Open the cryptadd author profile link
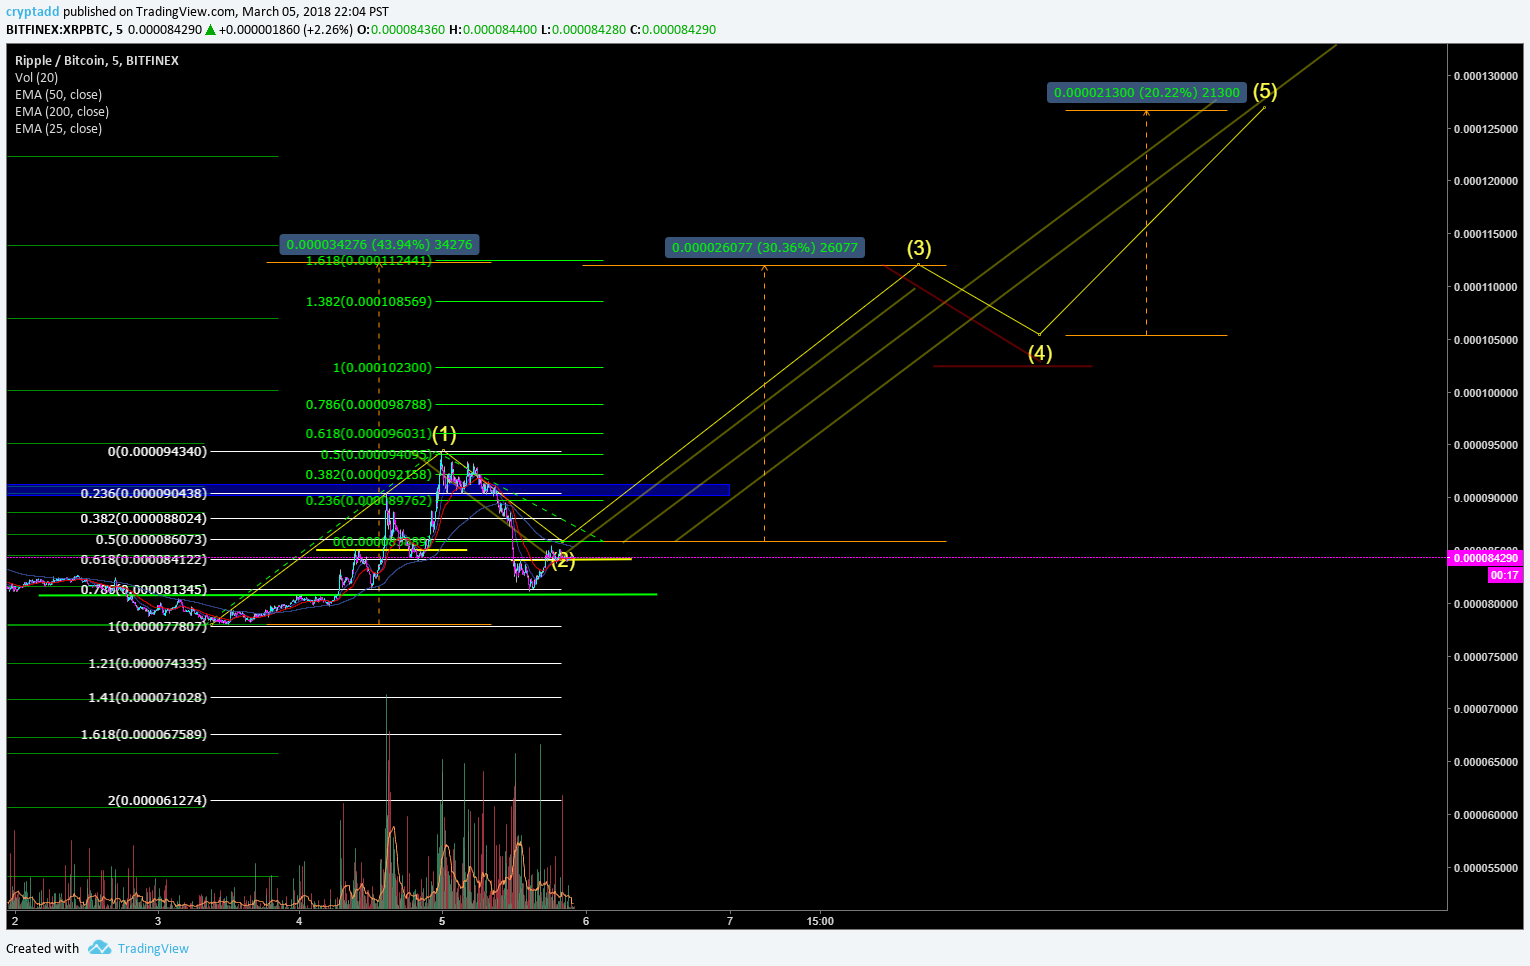Screen dimensions: 1530x966 (33, 12)
